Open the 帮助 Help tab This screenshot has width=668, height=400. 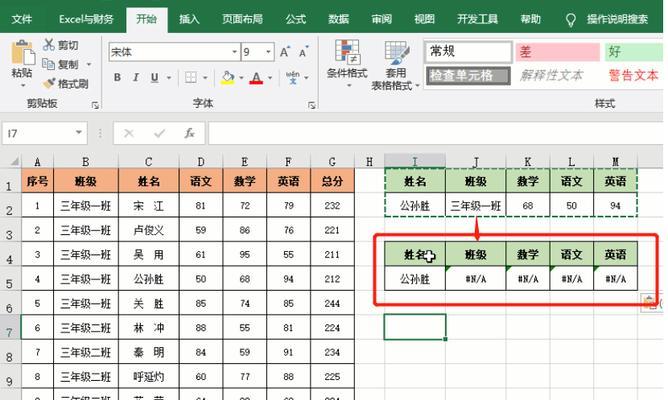530,19
